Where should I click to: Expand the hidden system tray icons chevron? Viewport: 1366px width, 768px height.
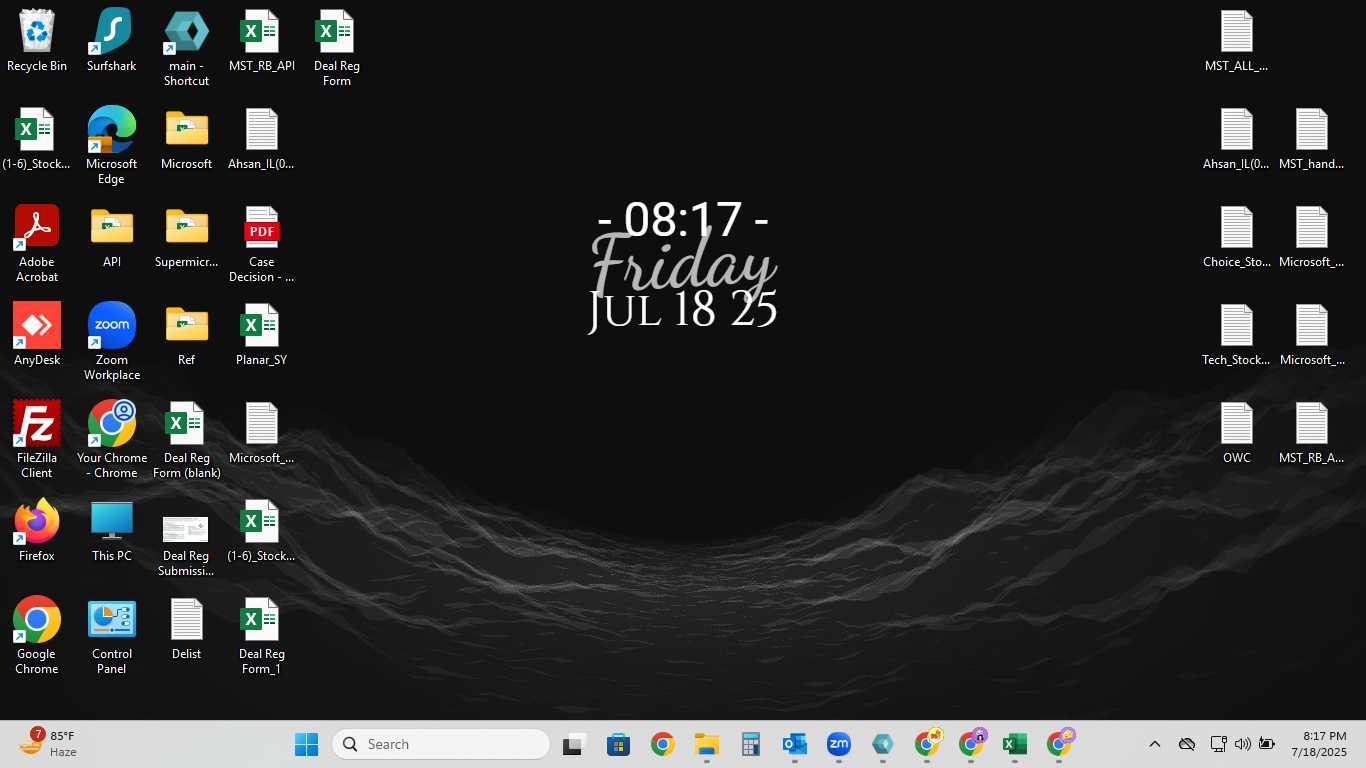[x=1154, y=744]
